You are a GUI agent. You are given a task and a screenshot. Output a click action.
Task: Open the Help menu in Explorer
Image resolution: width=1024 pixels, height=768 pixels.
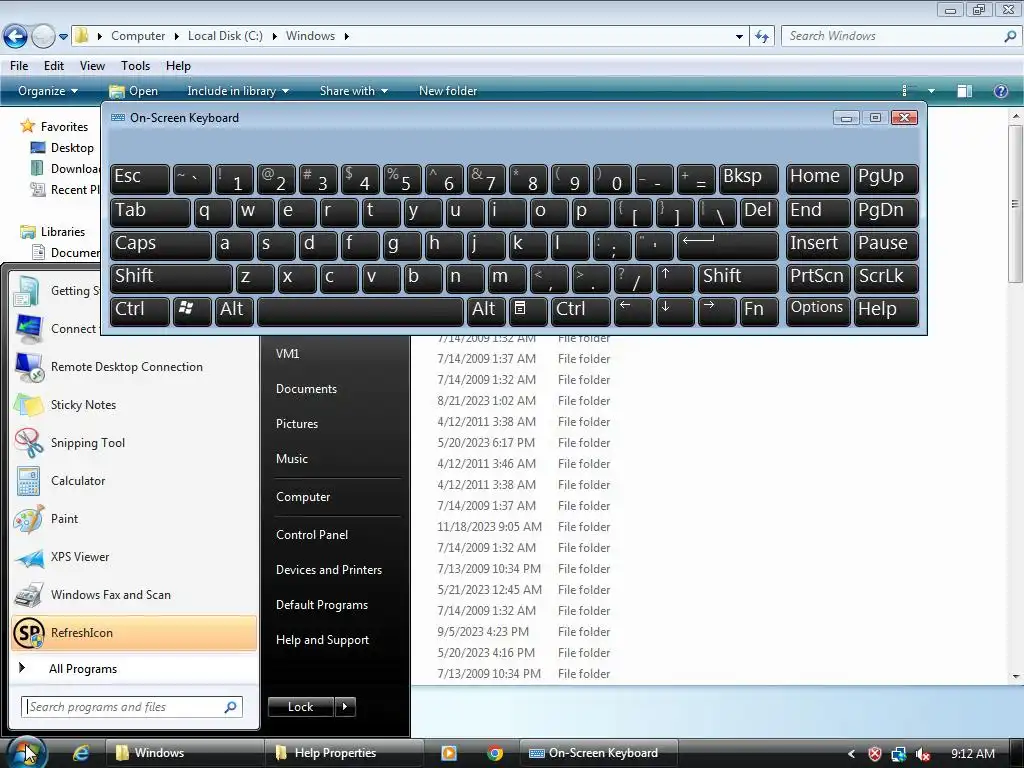click(x=178, y=66)
